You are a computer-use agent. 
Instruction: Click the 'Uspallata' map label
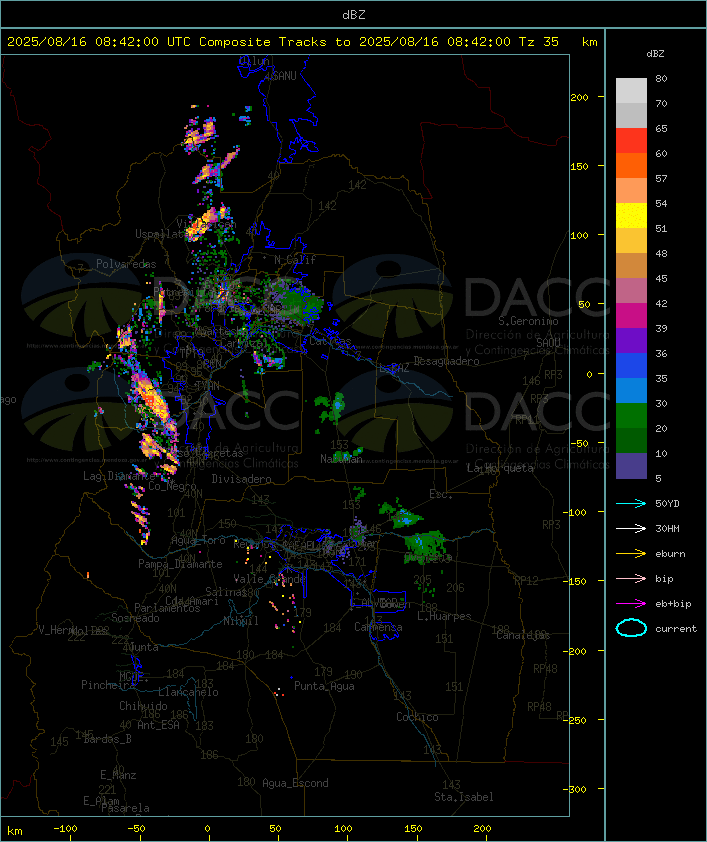tap(161, 234)
